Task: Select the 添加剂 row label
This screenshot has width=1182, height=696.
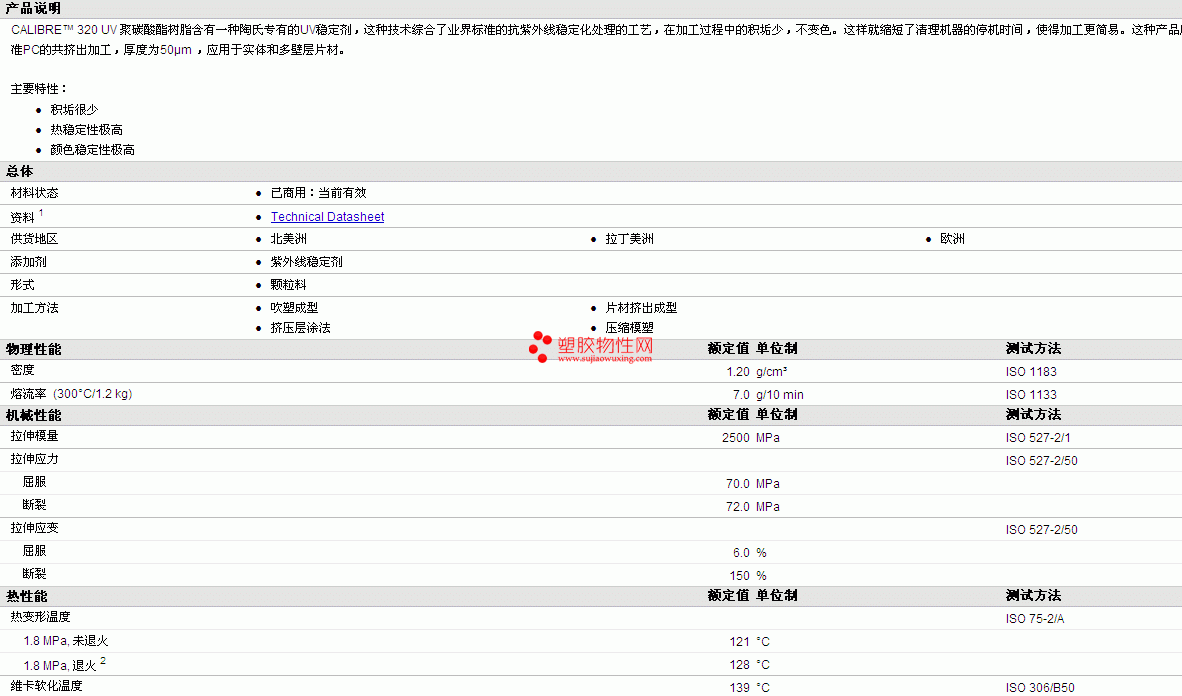Action: [28, 262]
